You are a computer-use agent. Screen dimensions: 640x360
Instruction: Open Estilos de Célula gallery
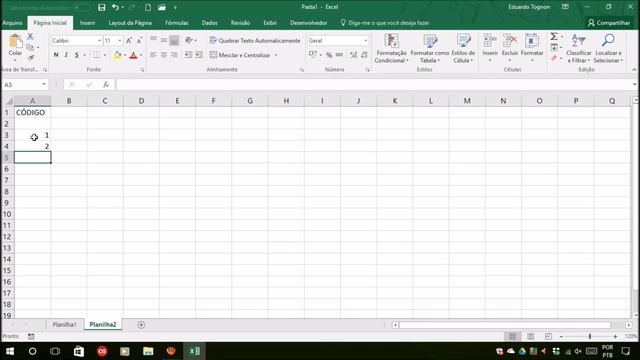[463, 49]
